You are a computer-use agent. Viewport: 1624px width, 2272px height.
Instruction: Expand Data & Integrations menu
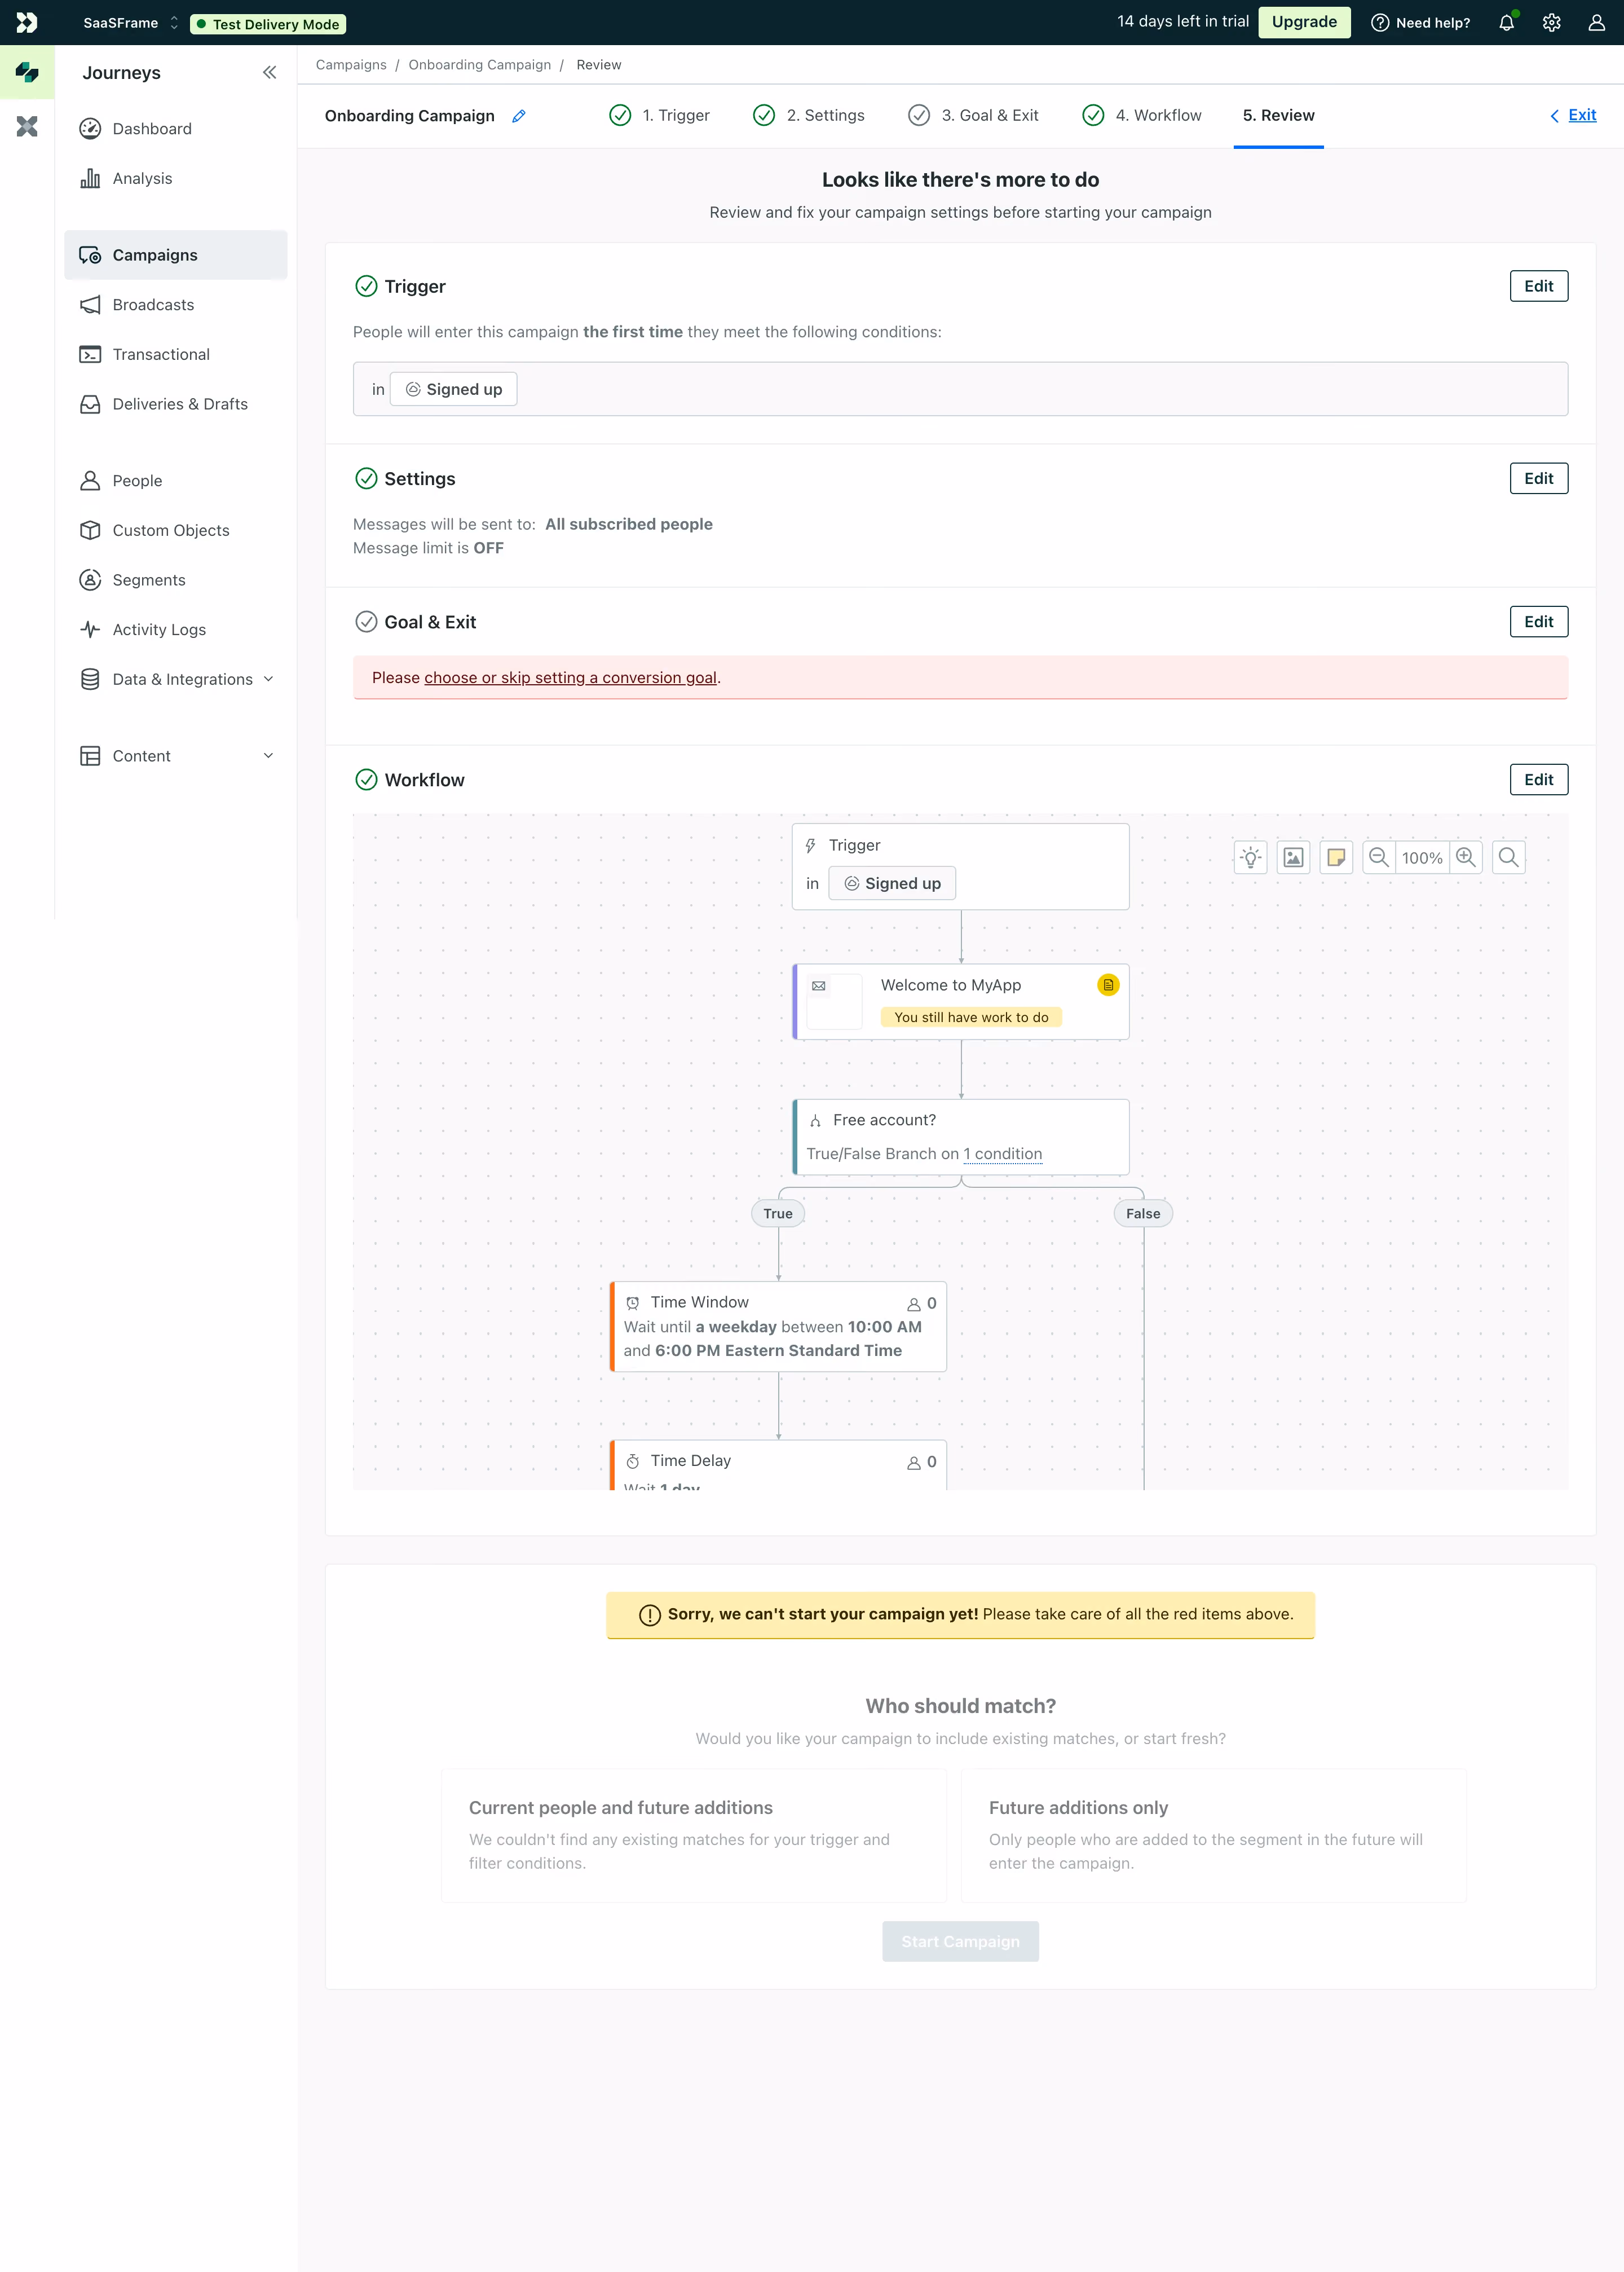(175, 679)
